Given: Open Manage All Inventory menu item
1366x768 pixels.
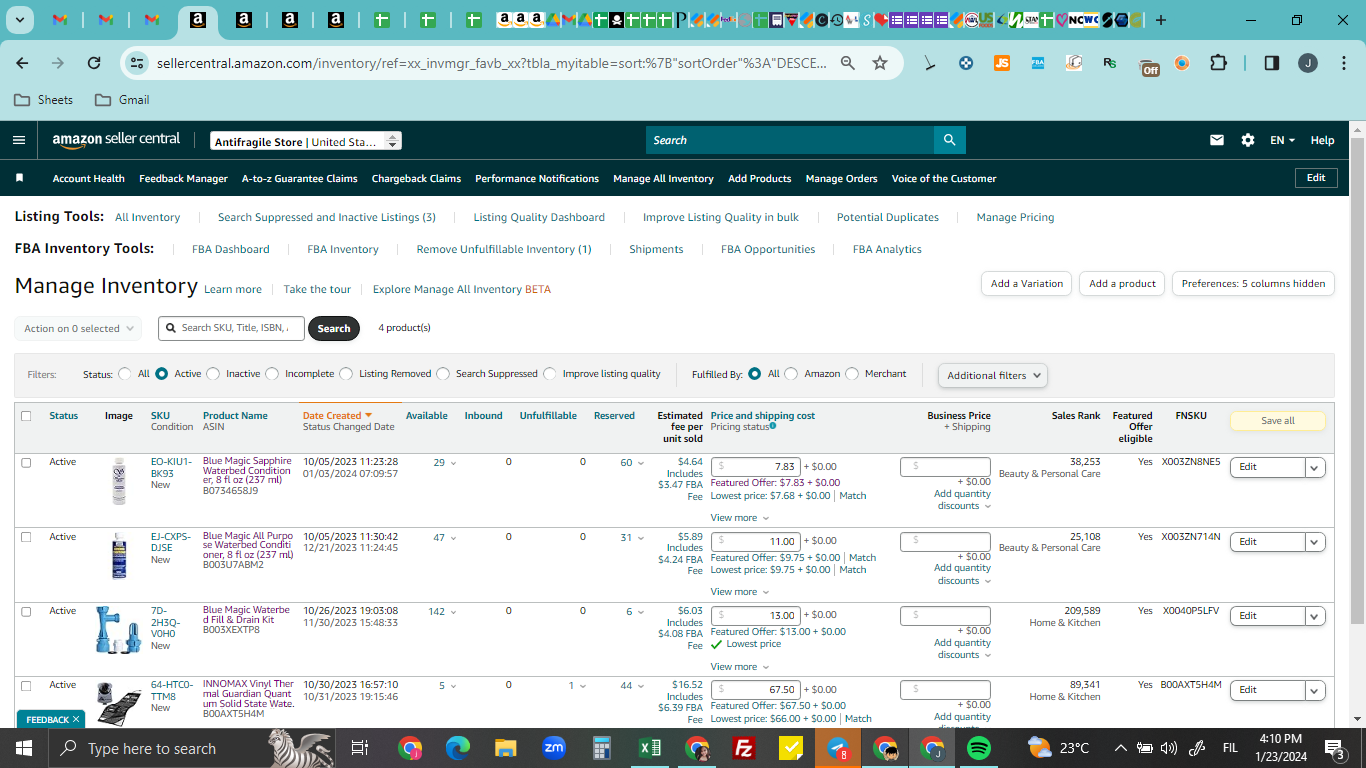Looking at the screenshot, I should 663,178.
